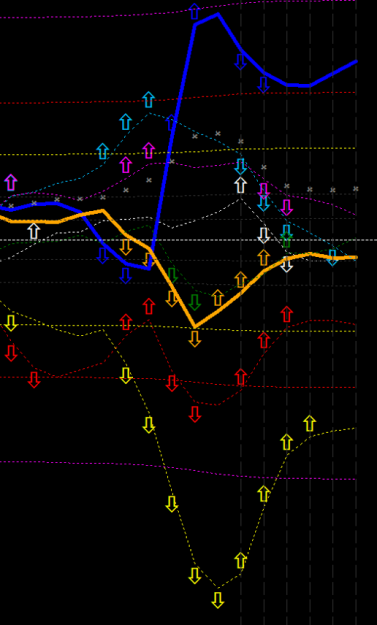Image resolution: width=377 pixels, height=625 pixels.
Task: Select the lowest dark blue down arrow
Action: (x=126, y=276)
